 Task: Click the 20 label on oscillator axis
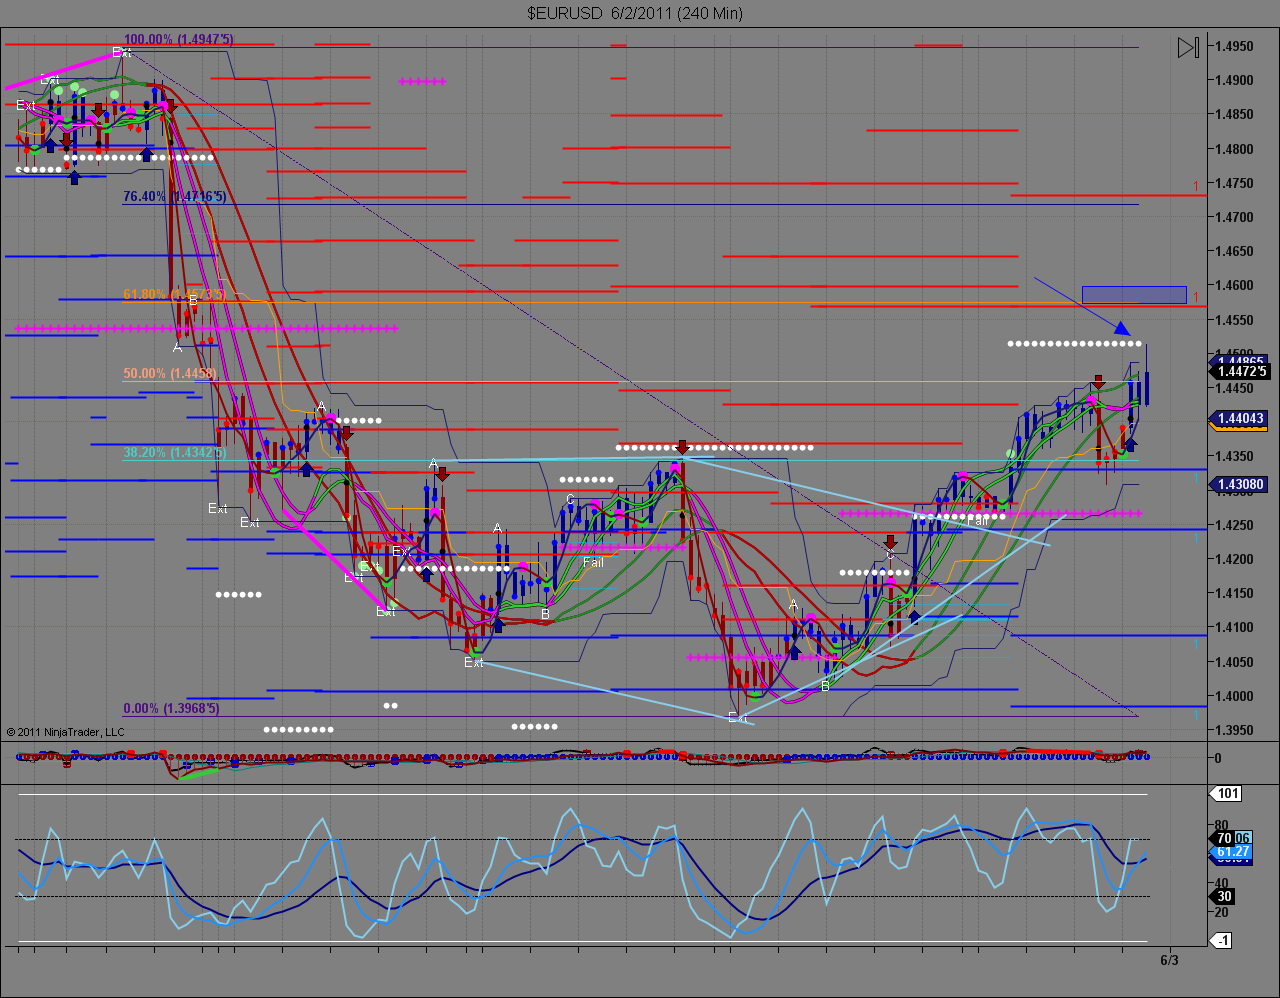1221,912
